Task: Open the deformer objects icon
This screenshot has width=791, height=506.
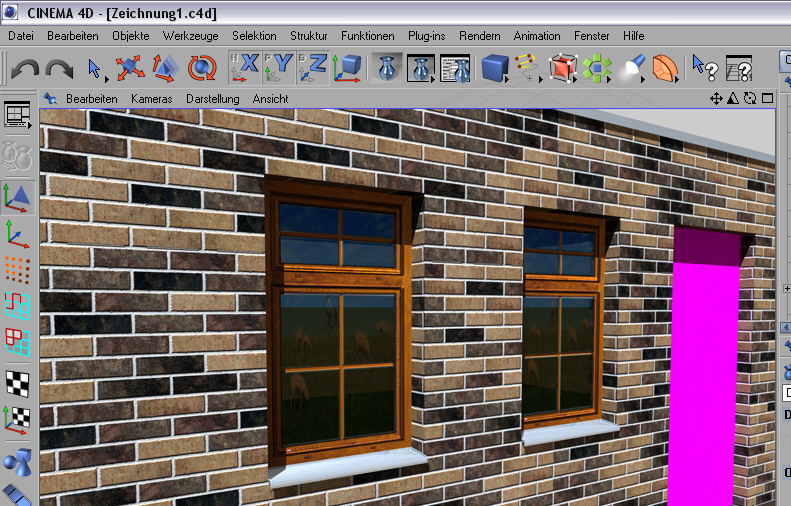Action: tap(664, 68)
